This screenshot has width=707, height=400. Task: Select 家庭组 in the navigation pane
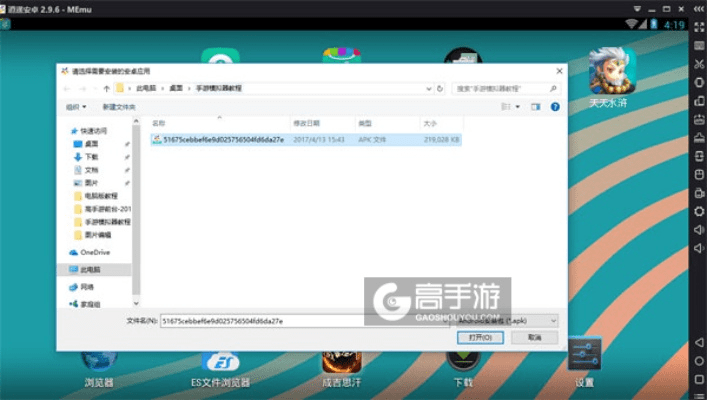85,304
